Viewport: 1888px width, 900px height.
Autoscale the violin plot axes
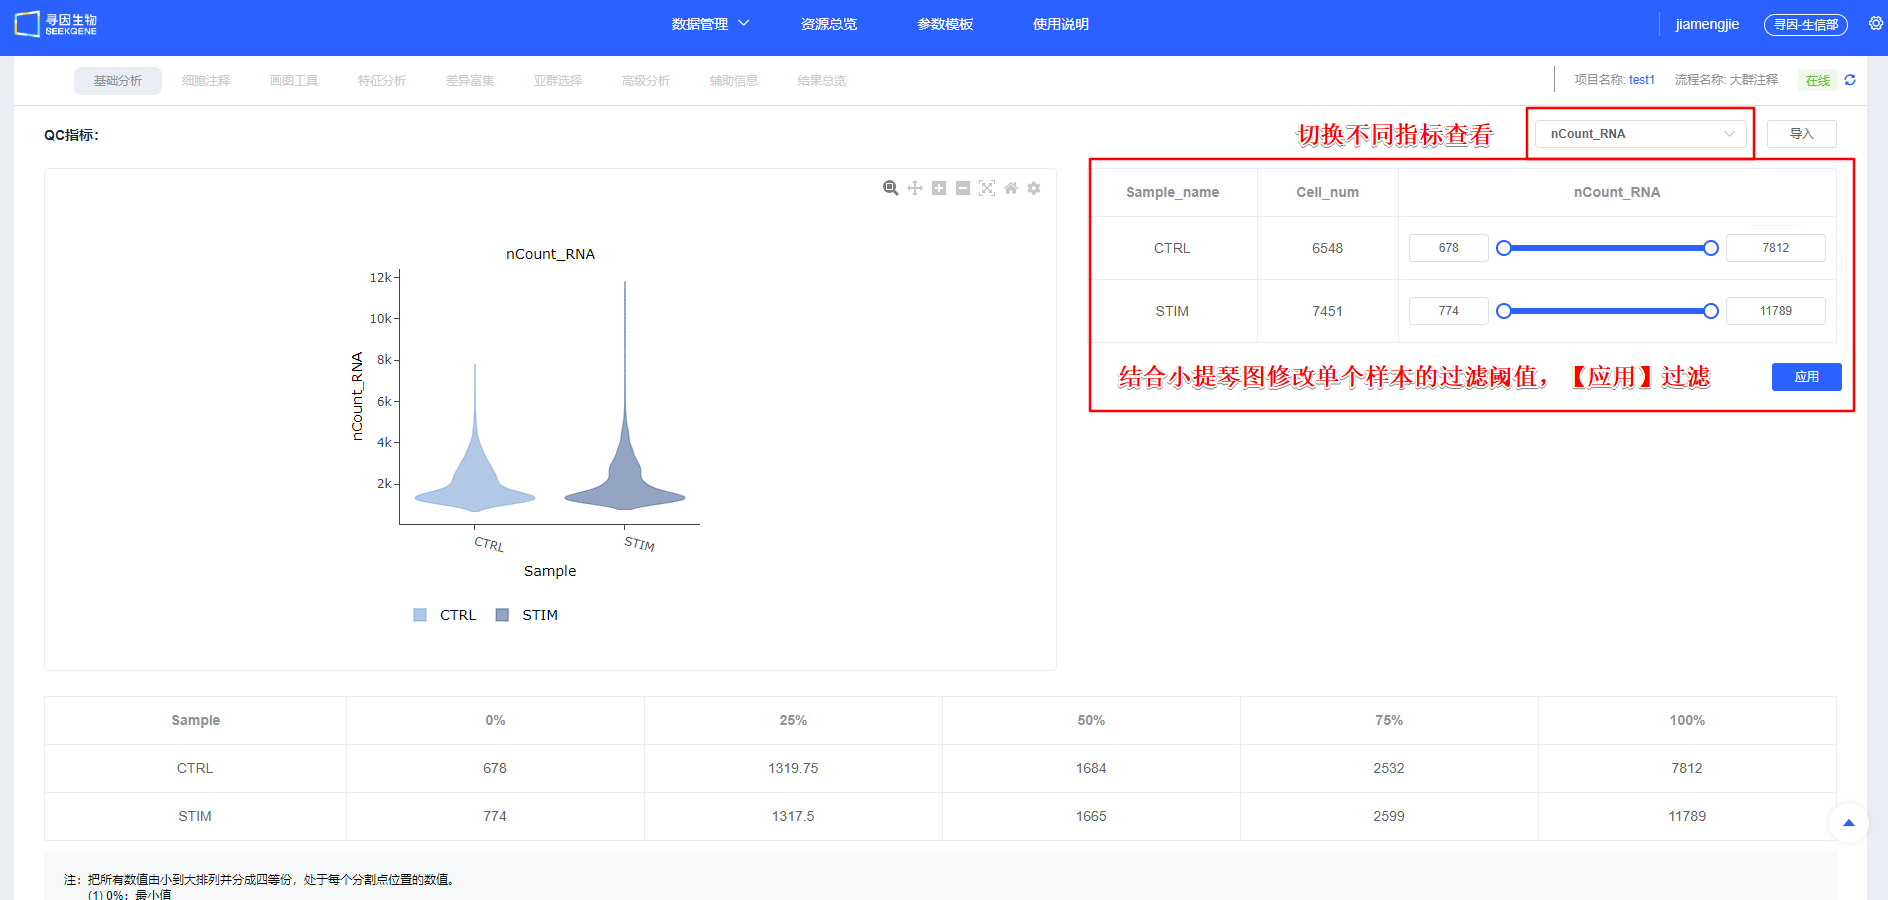987,188
